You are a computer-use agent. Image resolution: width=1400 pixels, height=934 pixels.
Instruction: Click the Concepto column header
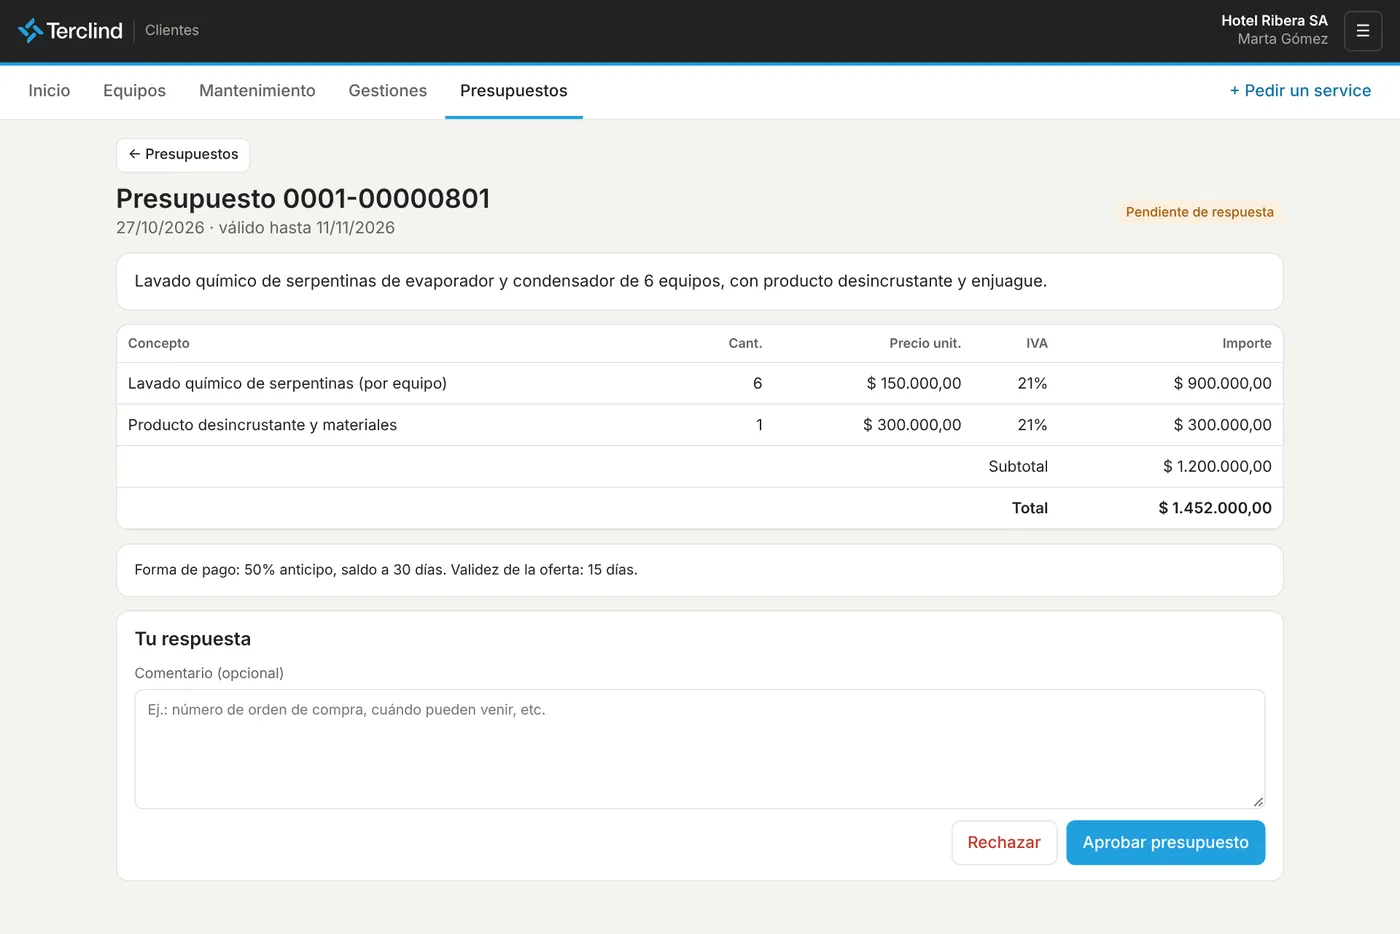click(159, 344)
